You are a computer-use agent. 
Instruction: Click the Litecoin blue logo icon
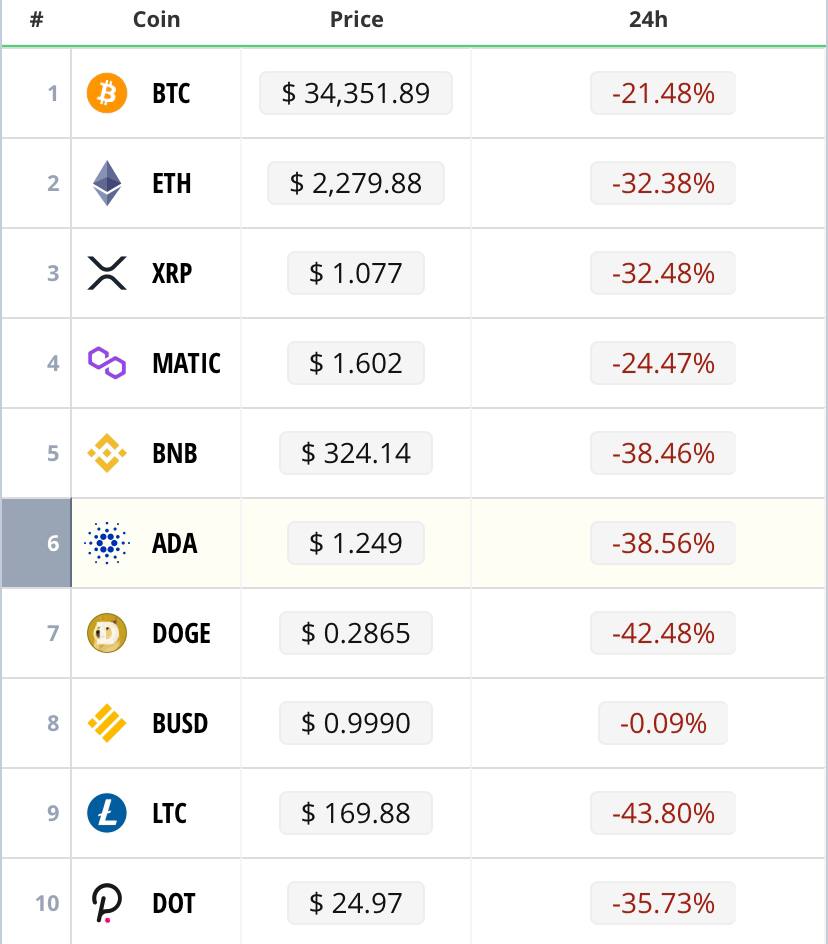pyautogui.click(x=107, y=813)
